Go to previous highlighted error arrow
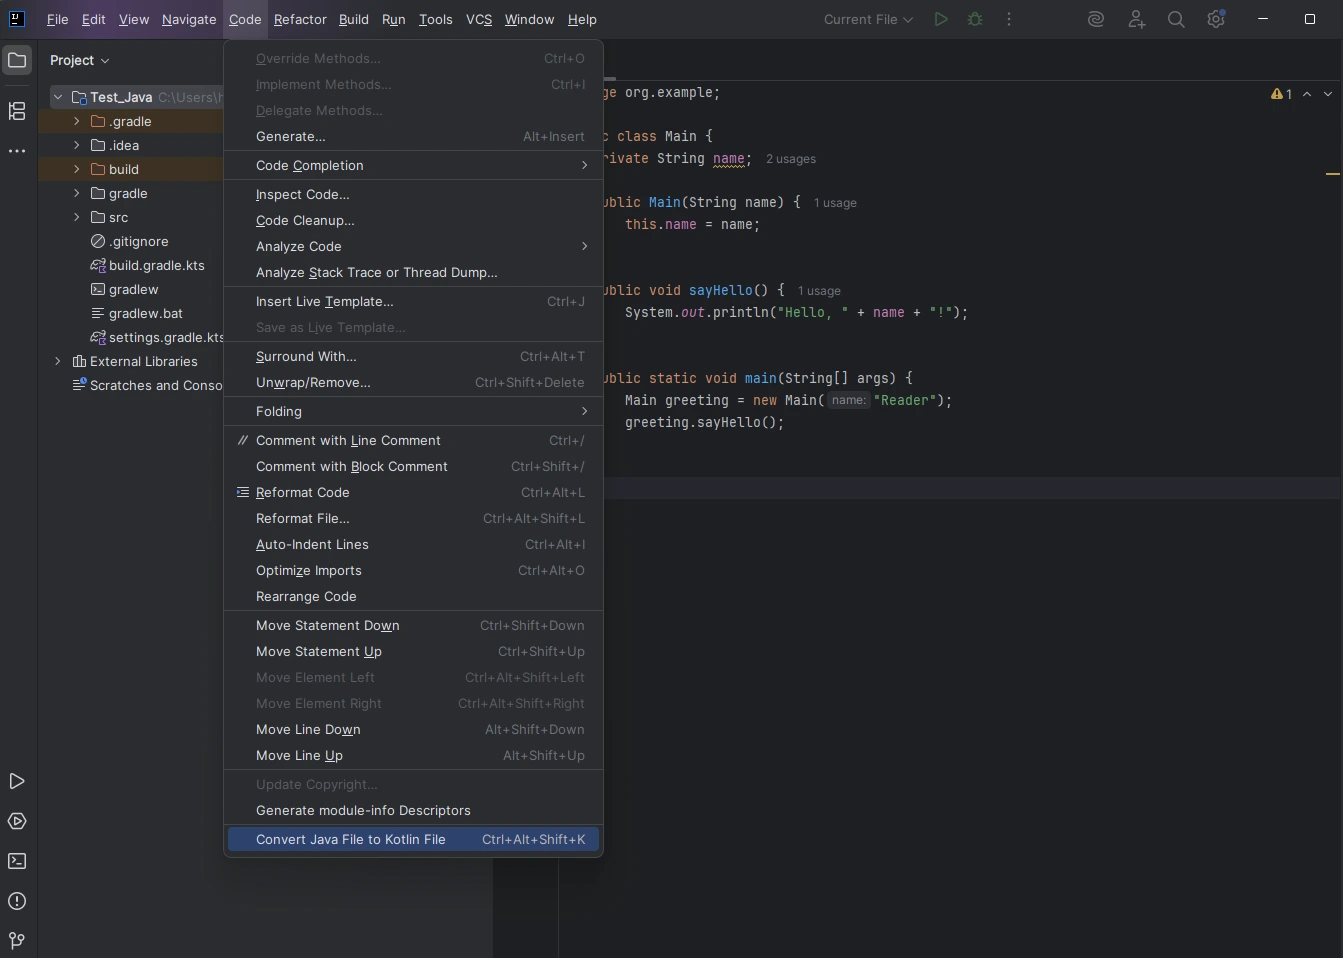The height and width of the screenshot is (958, 1343). pos(1307,94)
